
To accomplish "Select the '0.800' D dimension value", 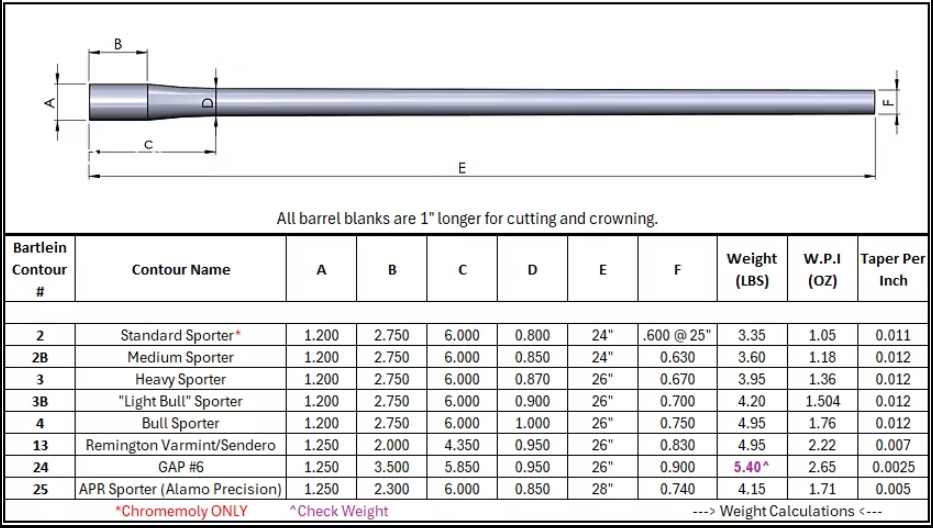I will [532, 335].
